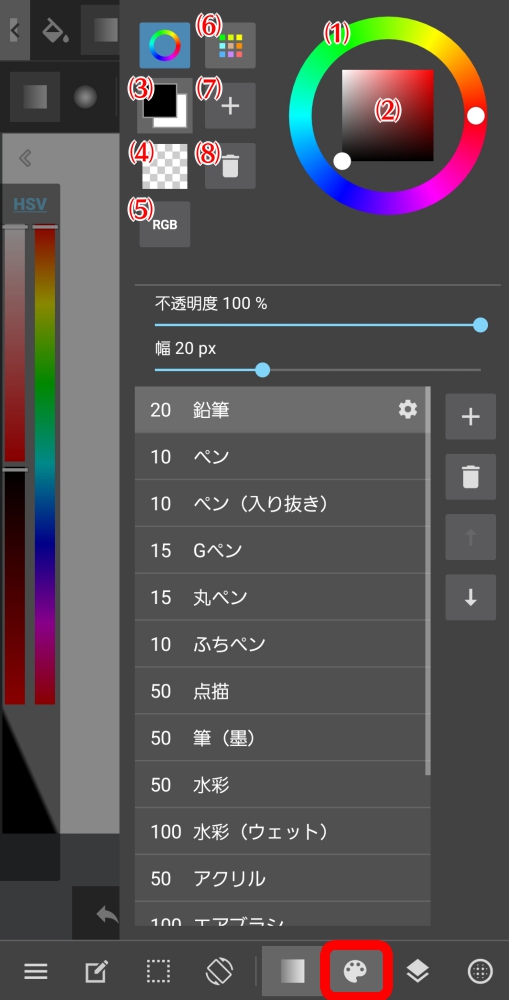Collapse the side panel with double chevron

pos(26,158)
